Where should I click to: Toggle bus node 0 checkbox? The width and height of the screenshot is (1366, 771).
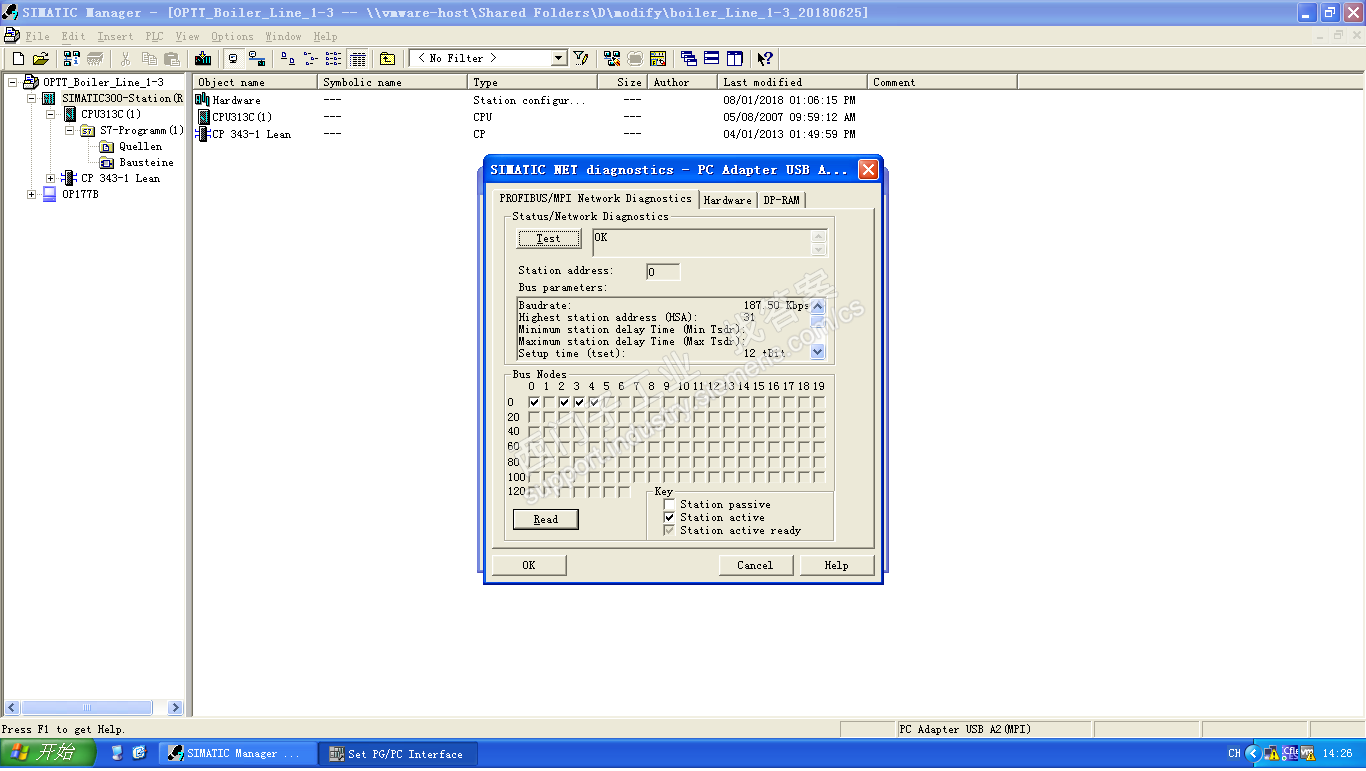(x=534, y=402)
